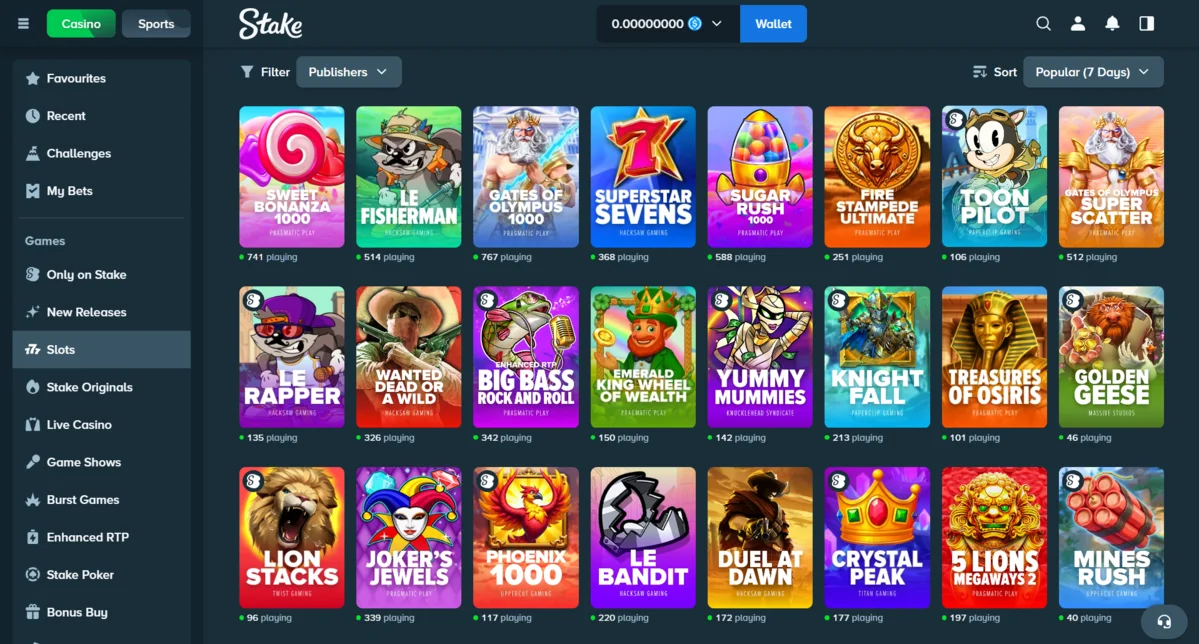Open the search magnifier icon
This screenshot has height=644, width=1199.
pyautogui.click(x=1043, y=24)
